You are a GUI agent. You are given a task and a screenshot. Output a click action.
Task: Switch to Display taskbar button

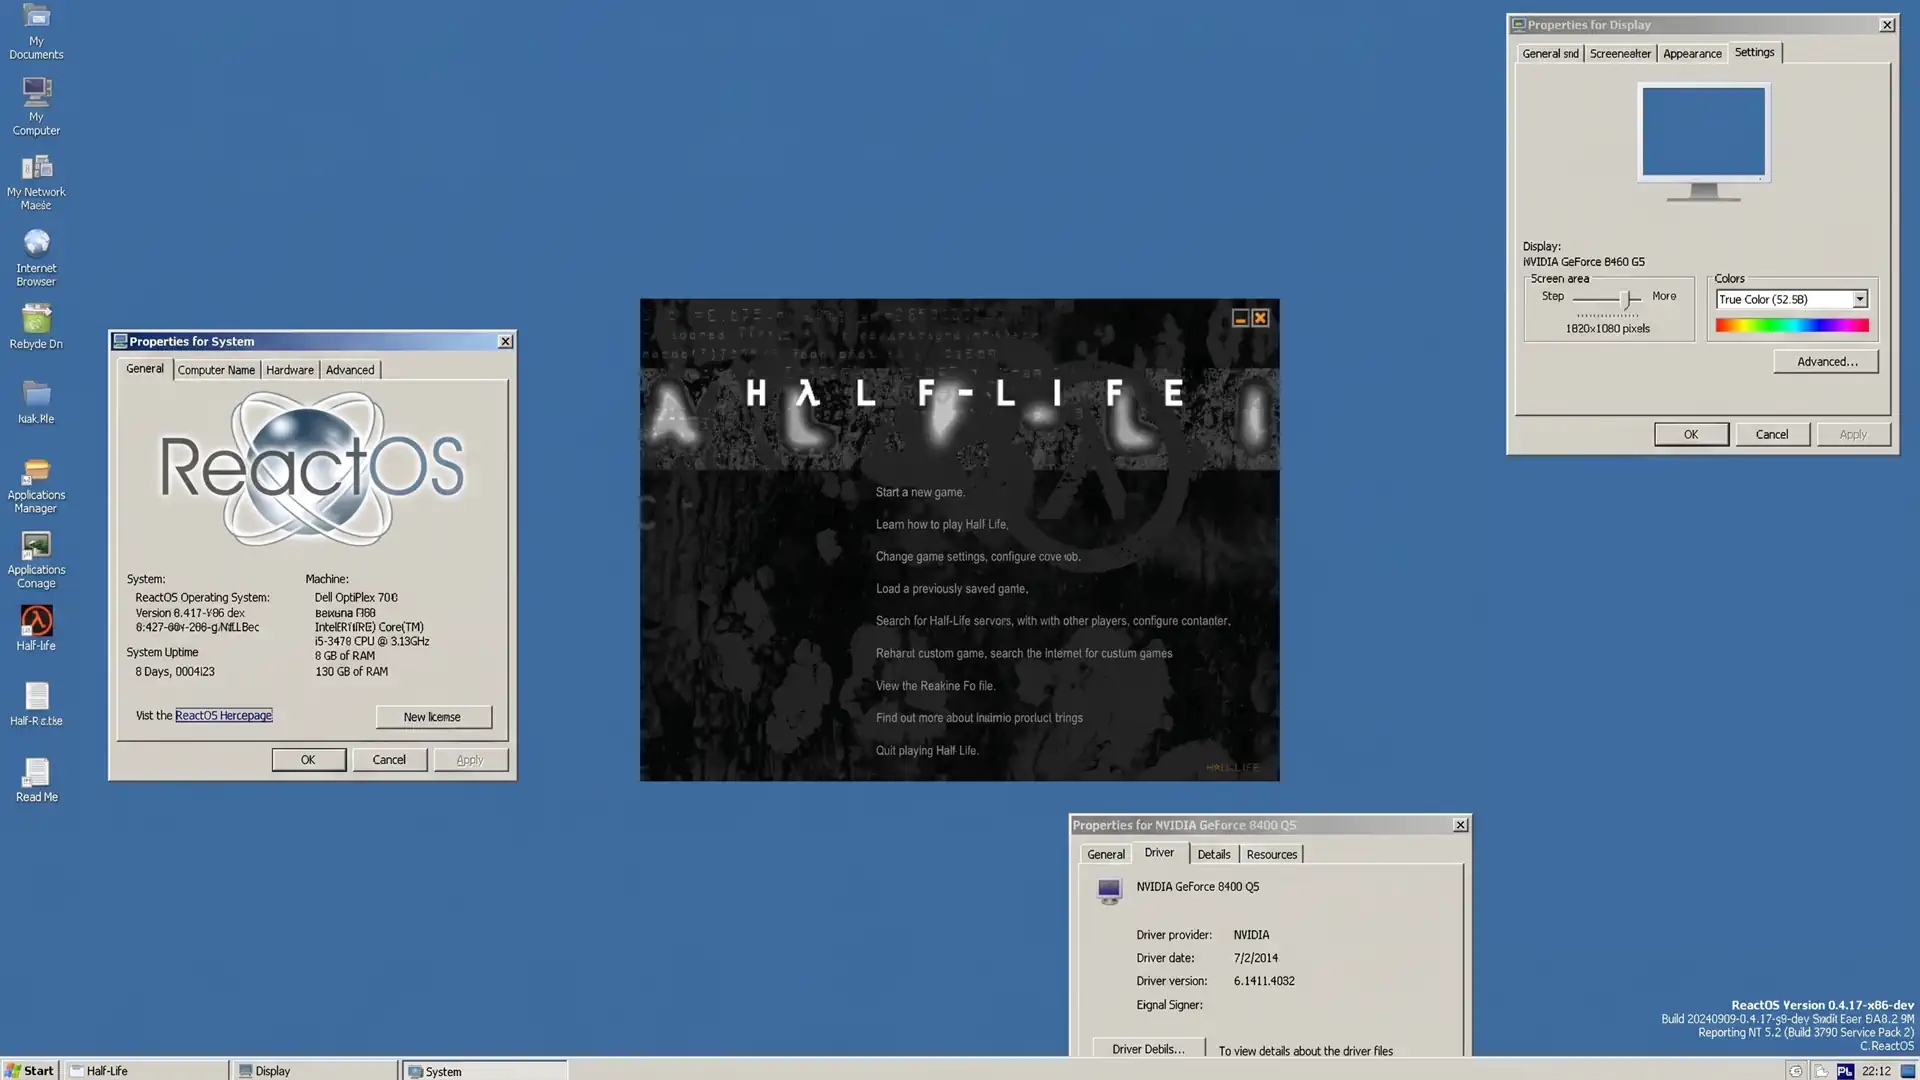pos(316,1070)
